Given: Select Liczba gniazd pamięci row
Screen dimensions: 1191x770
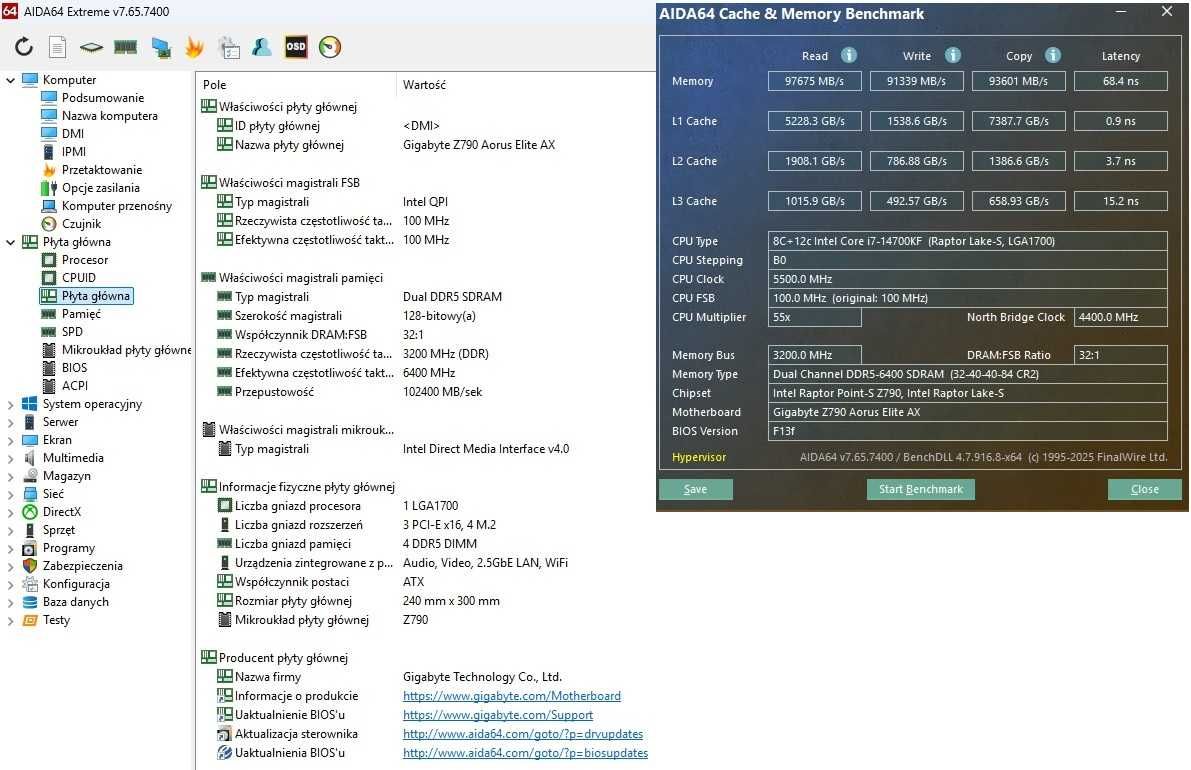Looking at the screenshot, I should (425, 544).
